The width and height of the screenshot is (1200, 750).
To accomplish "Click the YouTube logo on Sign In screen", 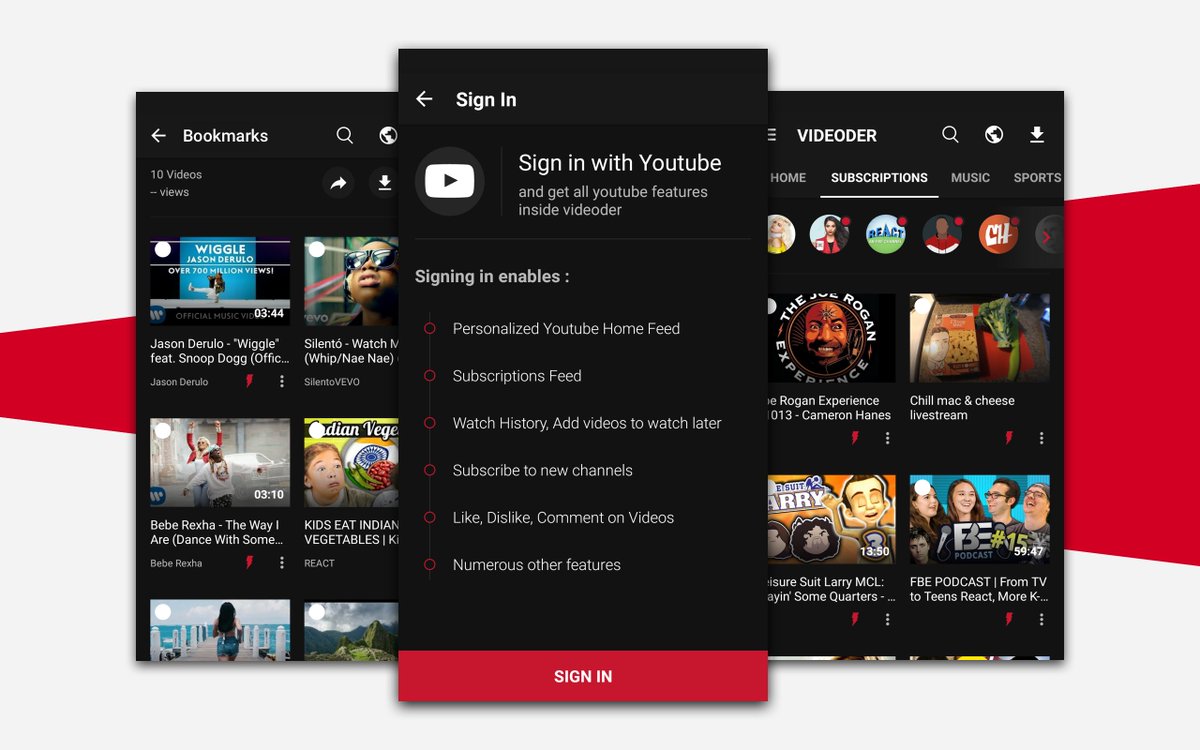I will tap(450, 181).
